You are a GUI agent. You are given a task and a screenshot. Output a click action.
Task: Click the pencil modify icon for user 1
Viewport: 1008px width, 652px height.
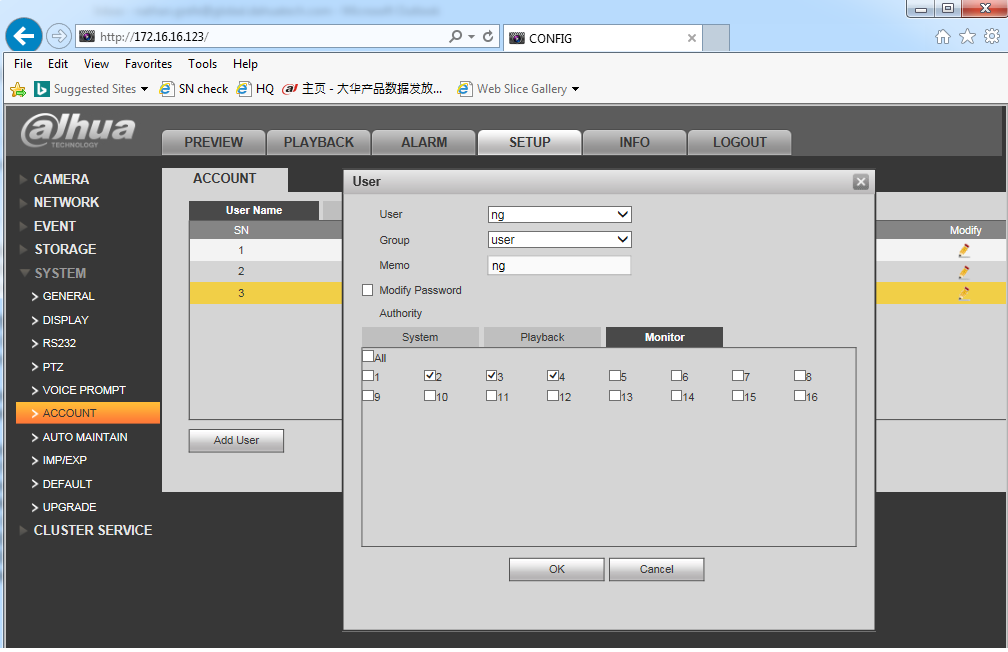tap(964, 250)
